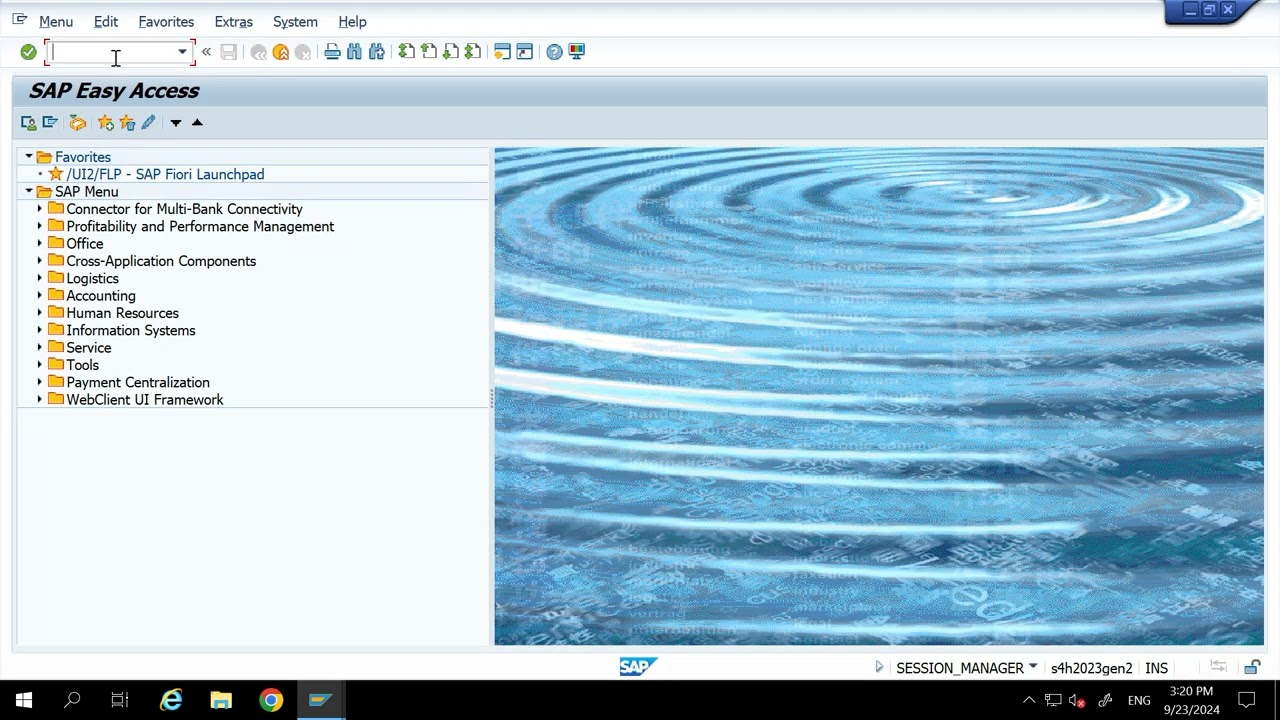Open Google Chrome from the taskbar
The height and width of the screenshot is (720, 1280).
[271, 700]
